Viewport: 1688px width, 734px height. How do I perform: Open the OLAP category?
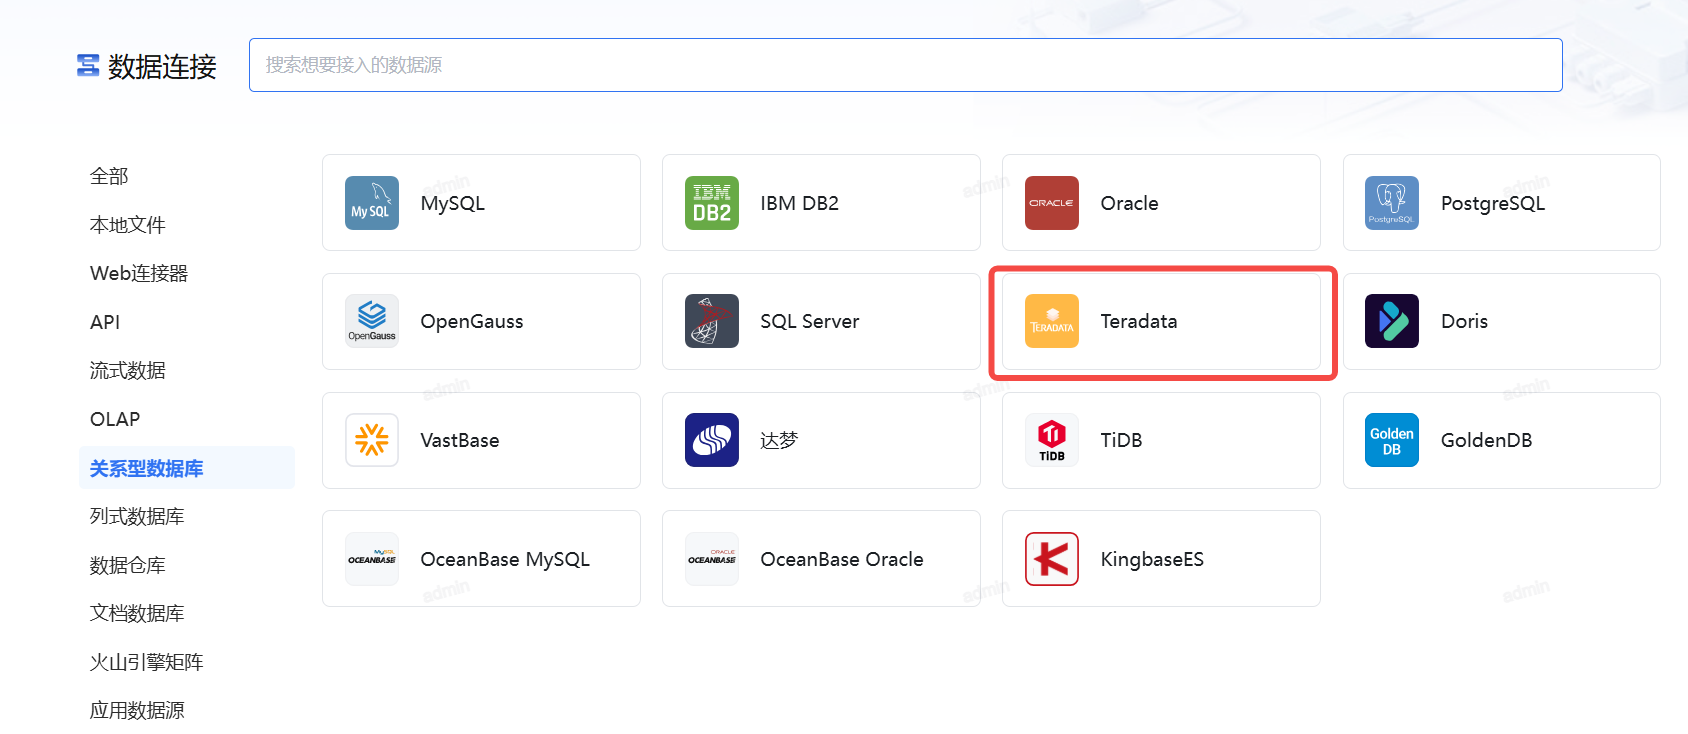coord(115,419)
